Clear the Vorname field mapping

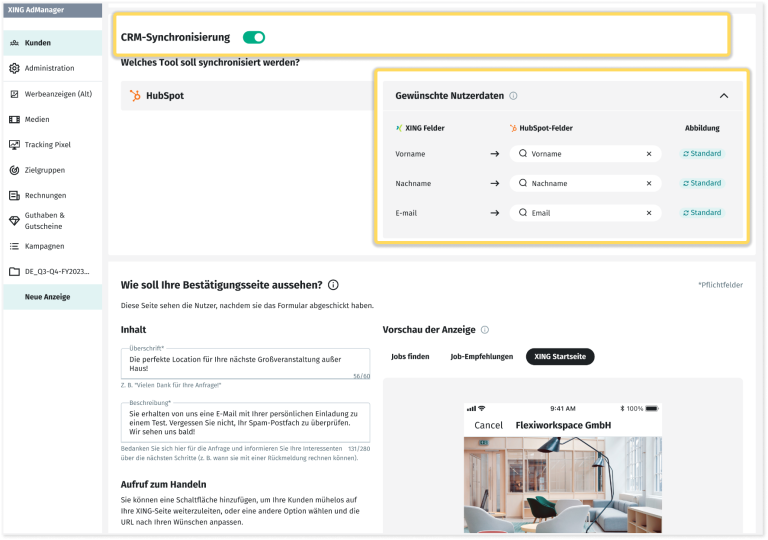click(649, 154)
